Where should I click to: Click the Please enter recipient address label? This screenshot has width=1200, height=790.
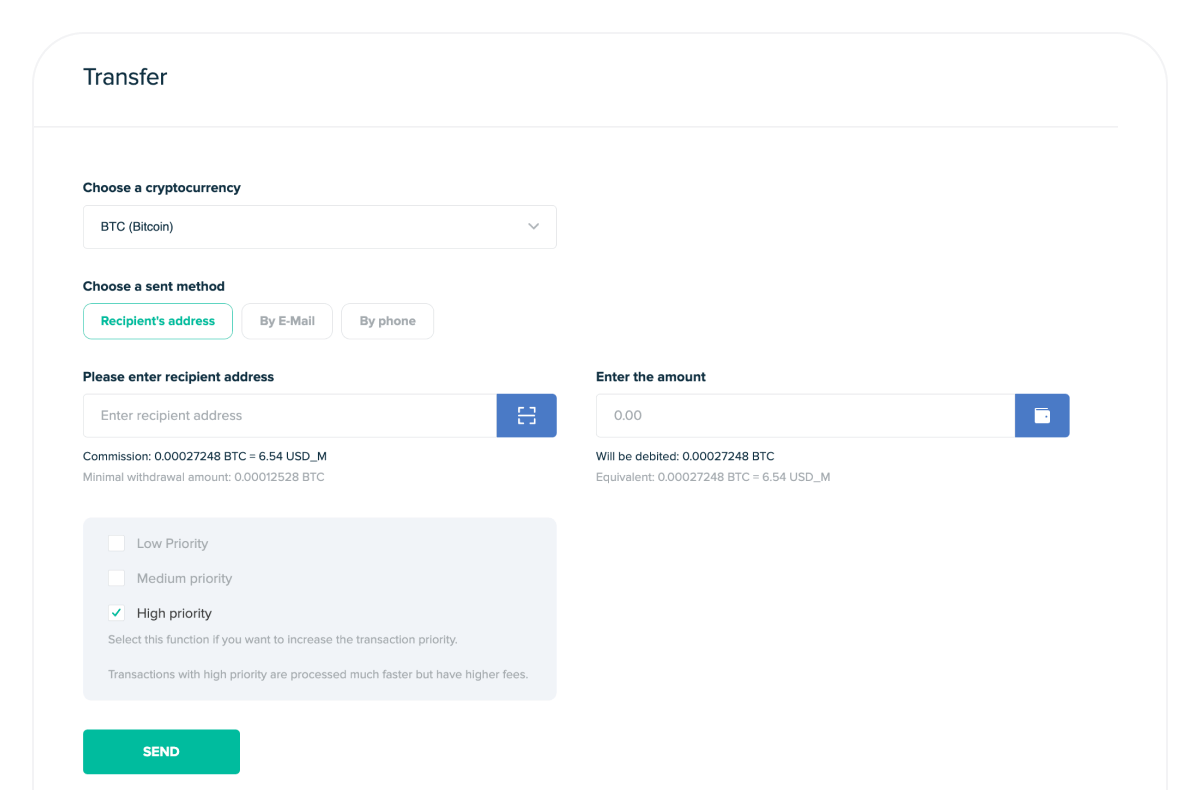click(x=178, y=377)
